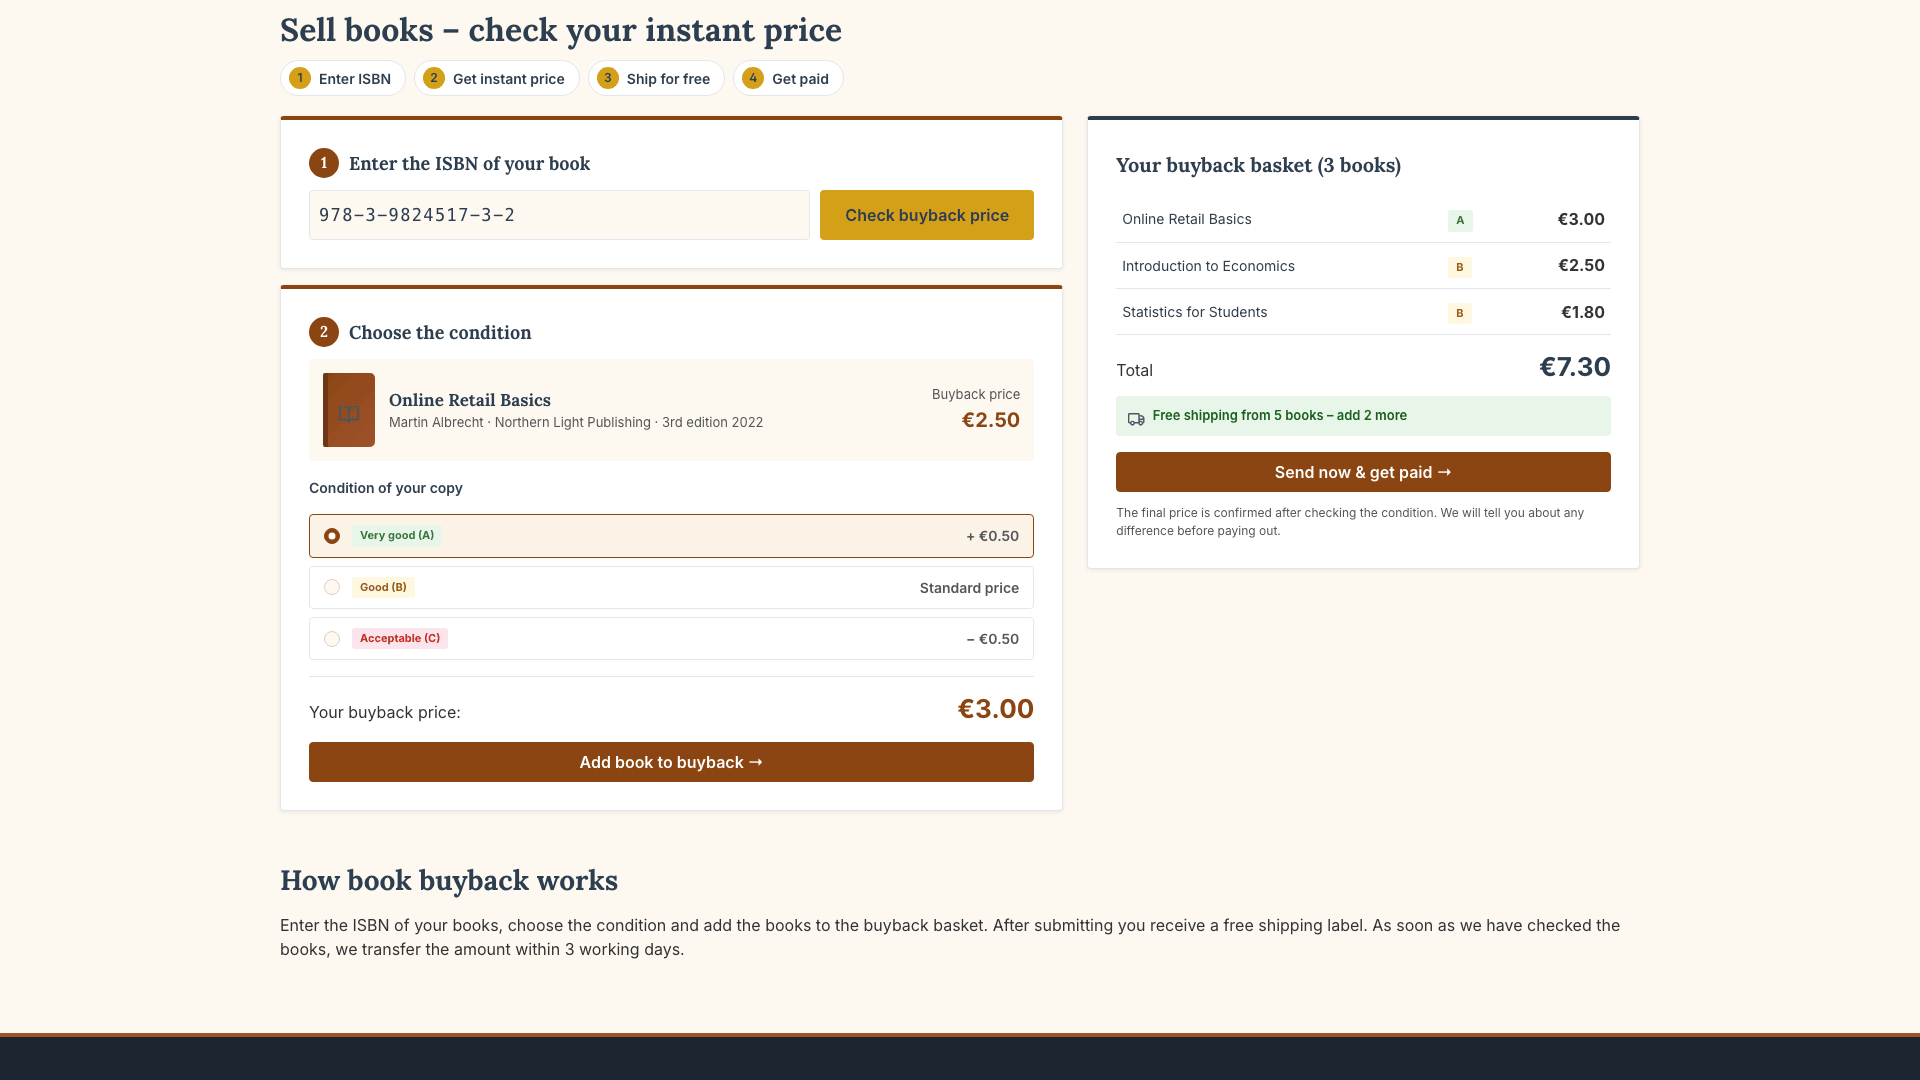Click the How book buyback works heading
The image size is (1920, 1080).
tap(449, 880)
